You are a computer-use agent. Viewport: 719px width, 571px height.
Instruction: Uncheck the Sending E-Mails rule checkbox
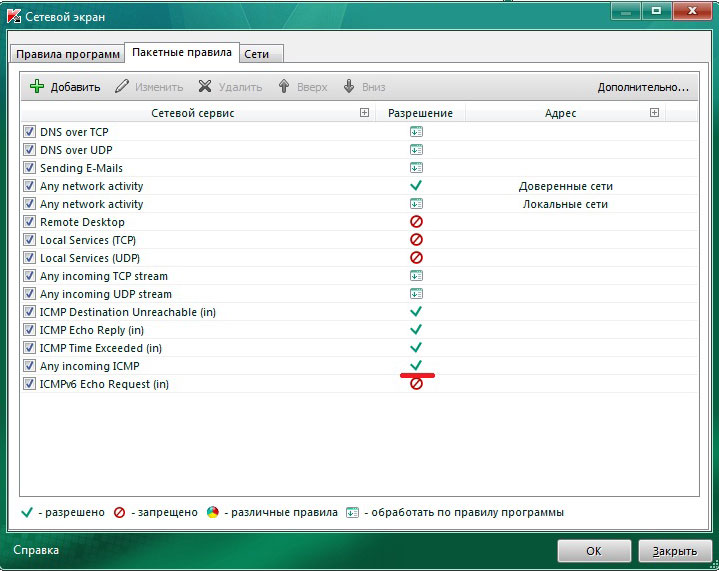29,168
